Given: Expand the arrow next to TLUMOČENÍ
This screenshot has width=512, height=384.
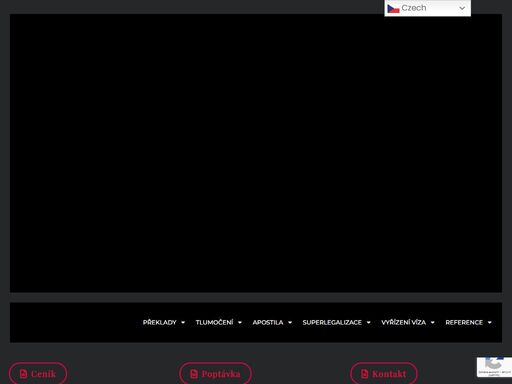Looking at the screenshot, I should tap(240, 322).
